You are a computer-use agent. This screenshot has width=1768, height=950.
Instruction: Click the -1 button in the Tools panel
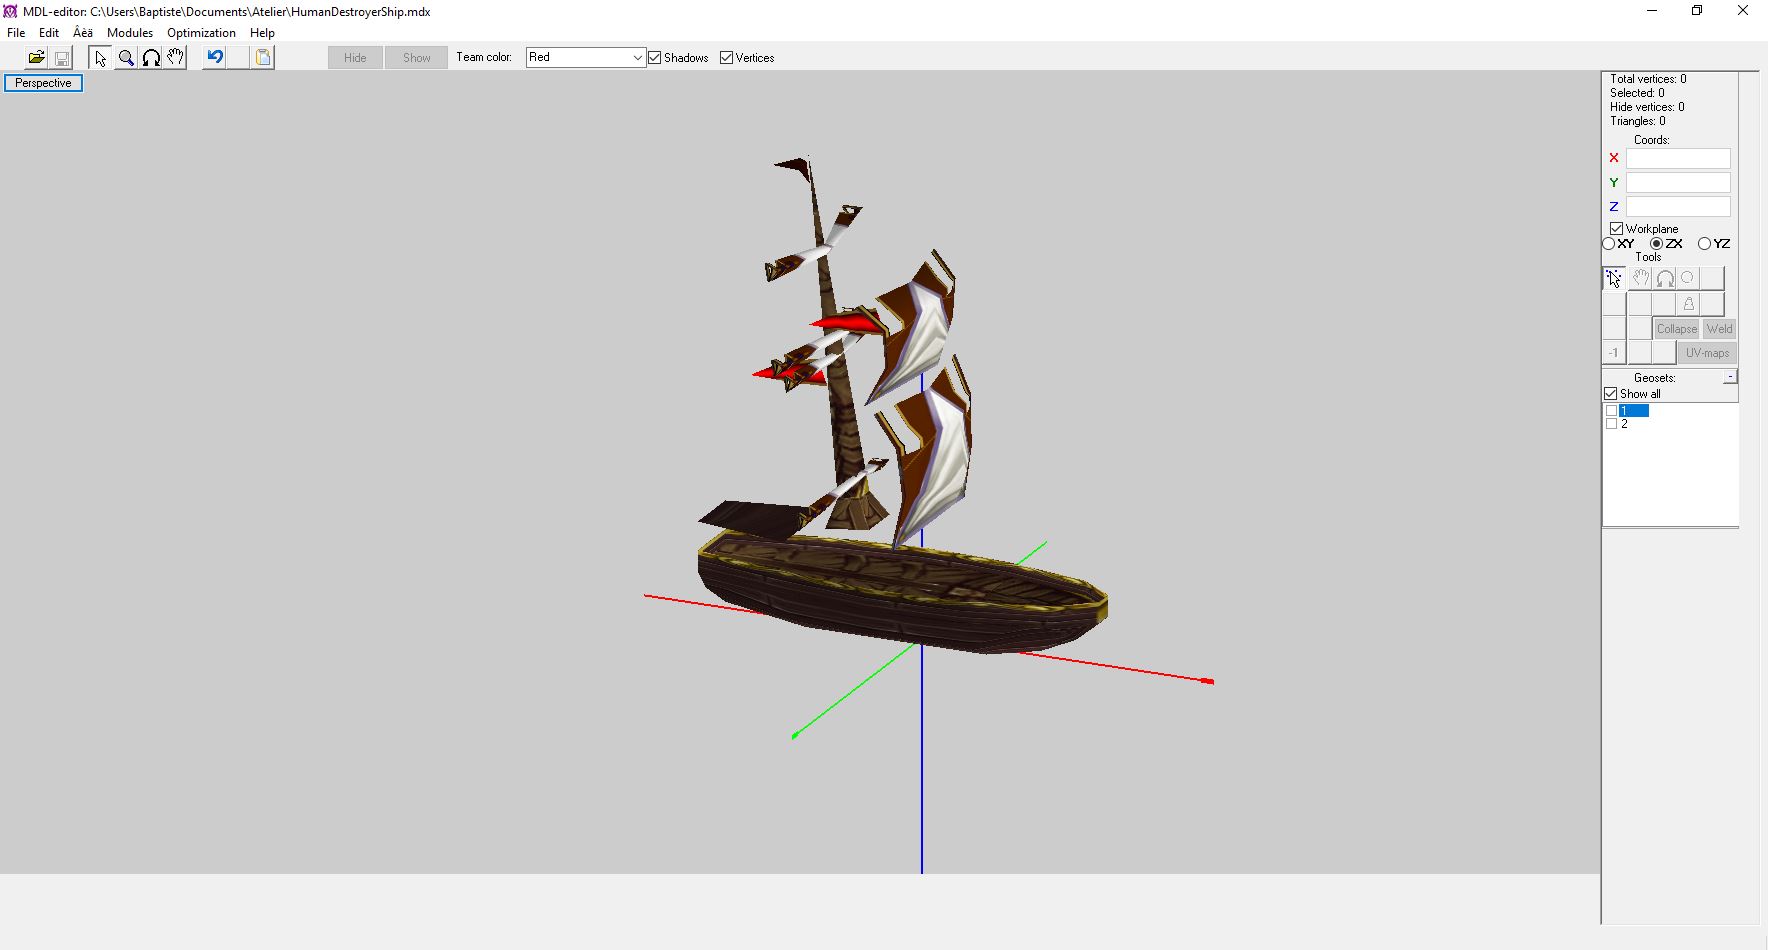point(1613,353)
